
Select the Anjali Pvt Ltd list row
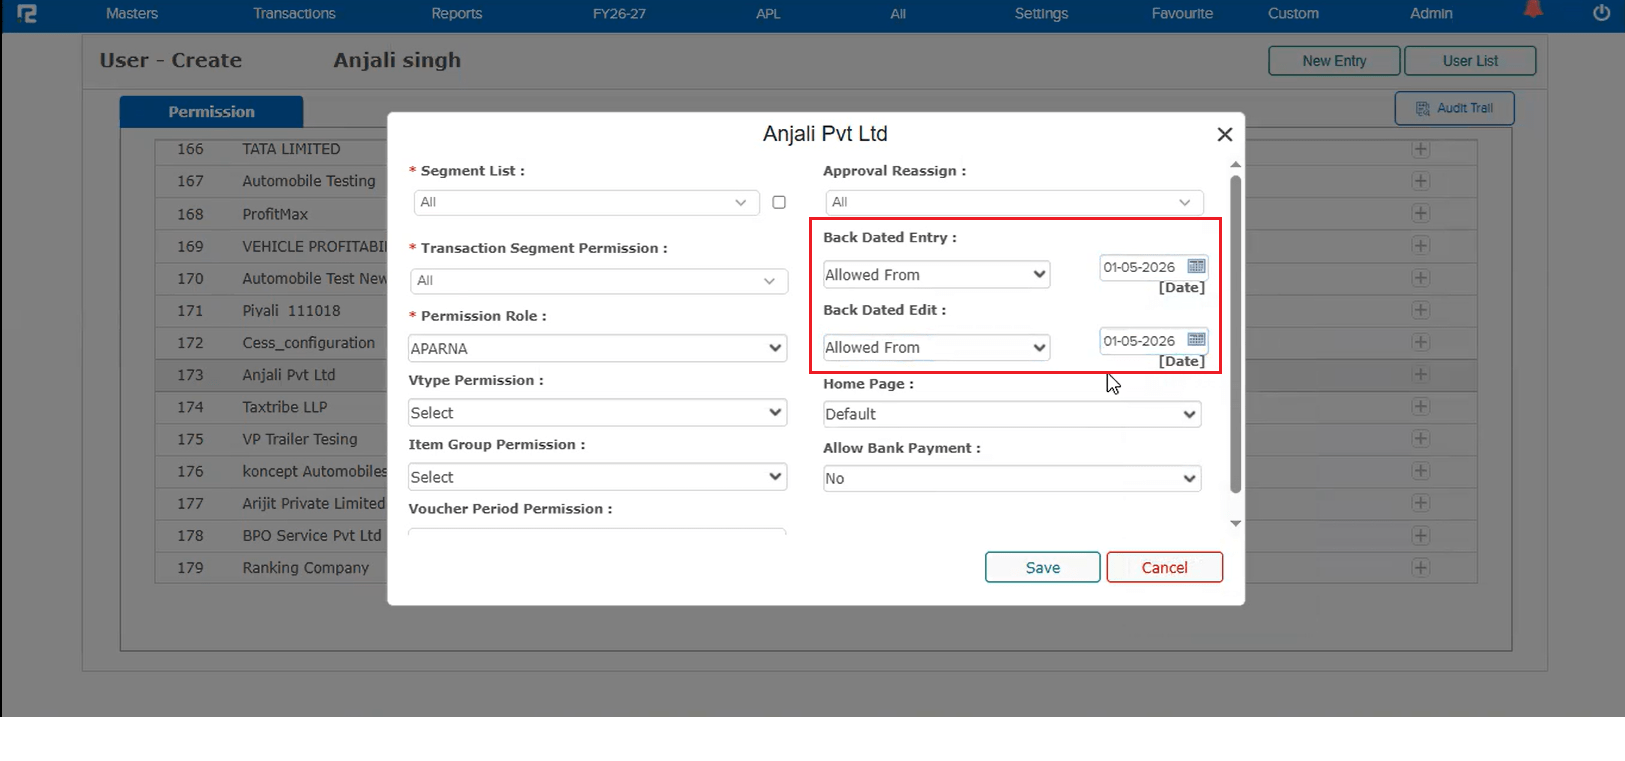pyautogui.click(x=816, y=375)
